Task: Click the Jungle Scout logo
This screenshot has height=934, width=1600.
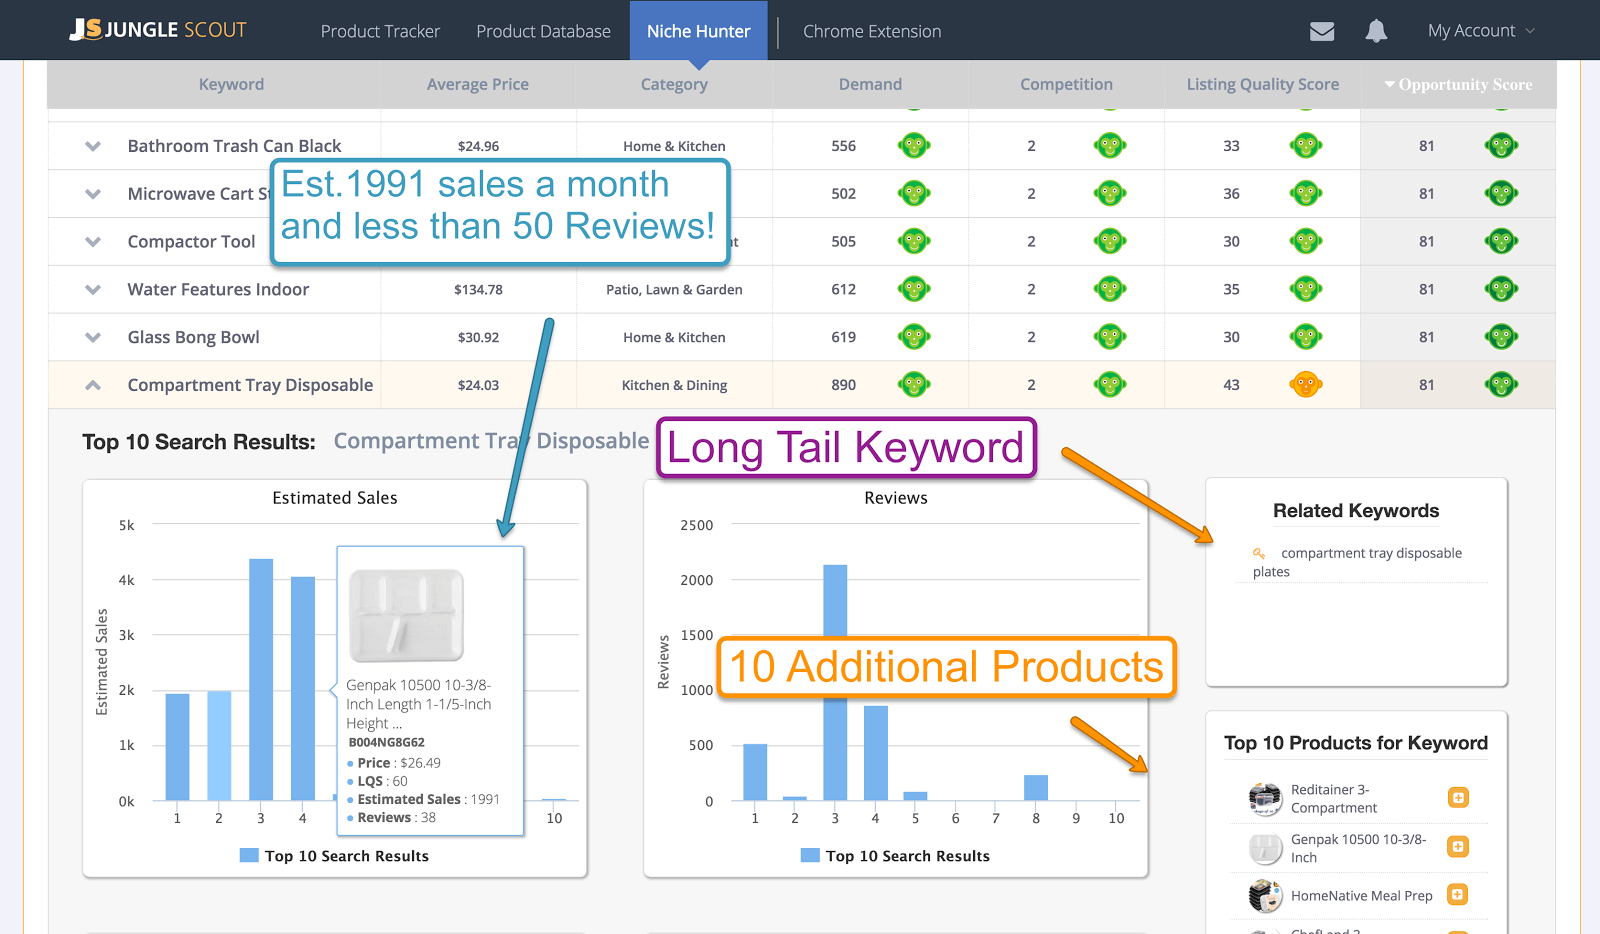Action: pyautogui.click(x=158, y=30)
